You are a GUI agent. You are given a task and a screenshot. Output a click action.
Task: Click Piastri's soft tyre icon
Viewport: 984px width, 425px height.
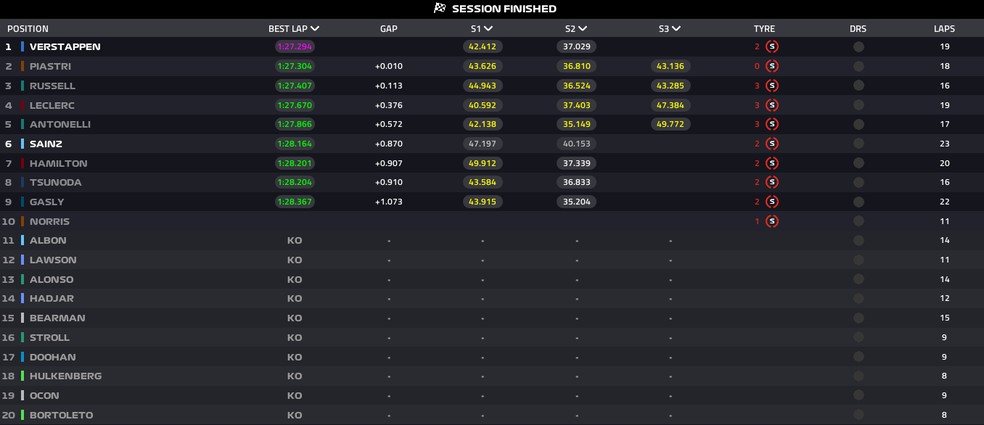[772, 66]
